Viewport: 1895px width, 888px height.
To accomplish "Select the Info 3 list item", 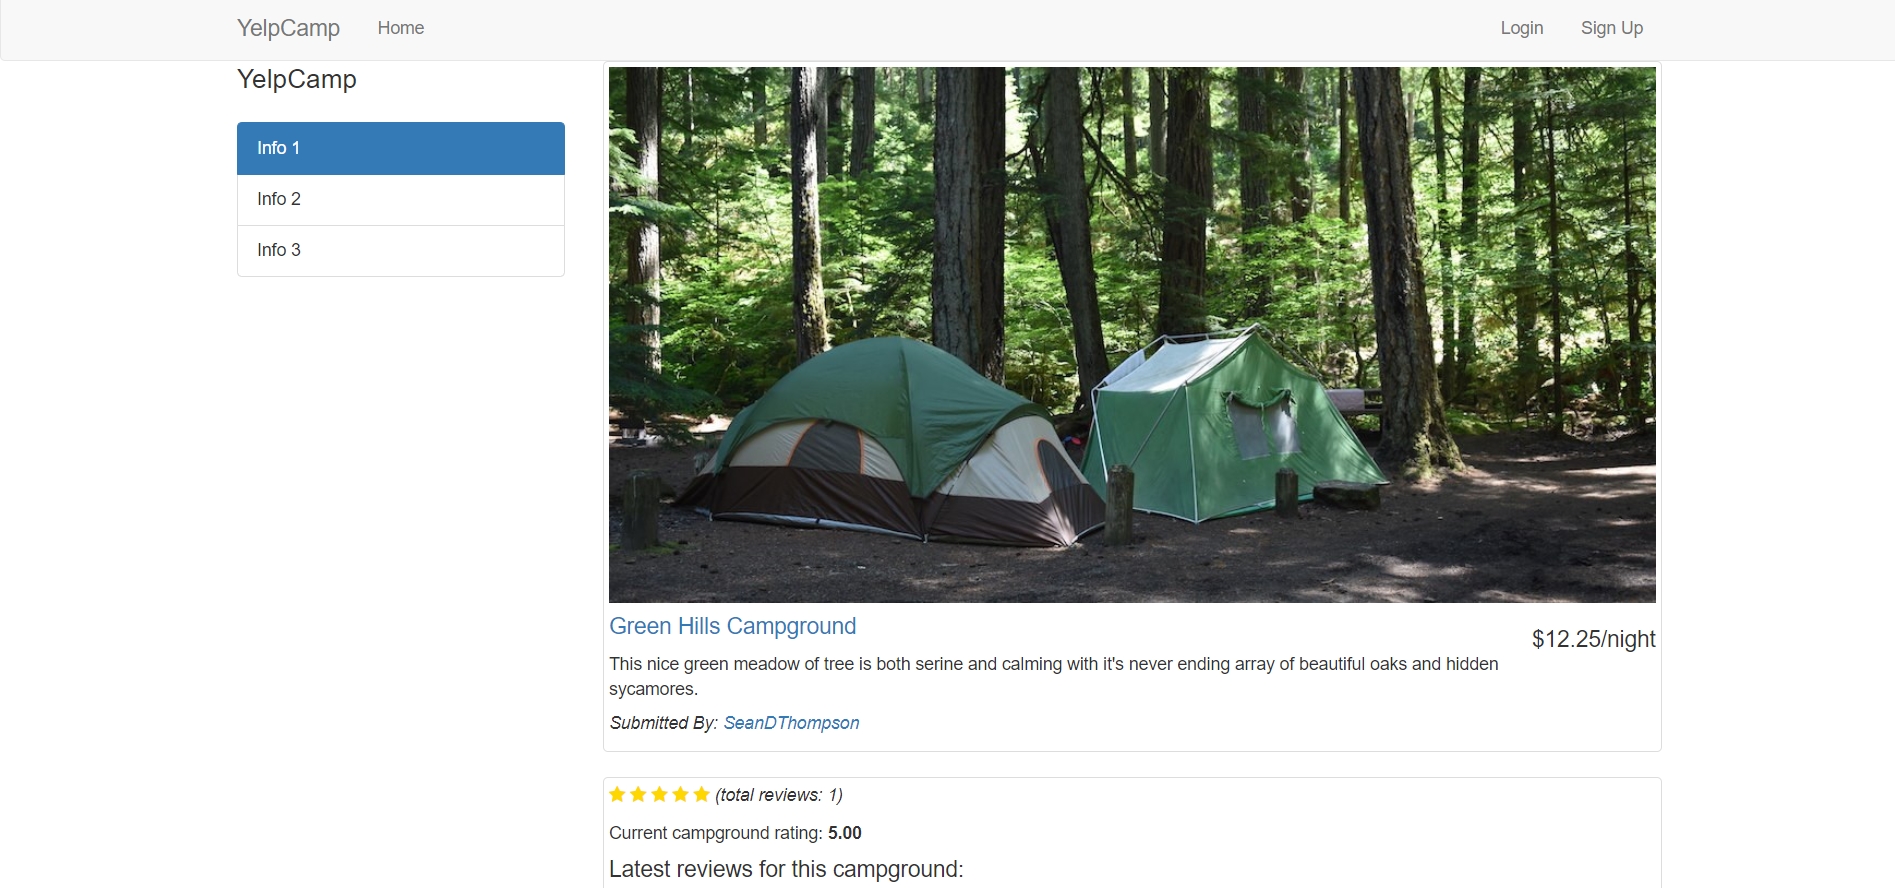I will (x=401, y=250).
